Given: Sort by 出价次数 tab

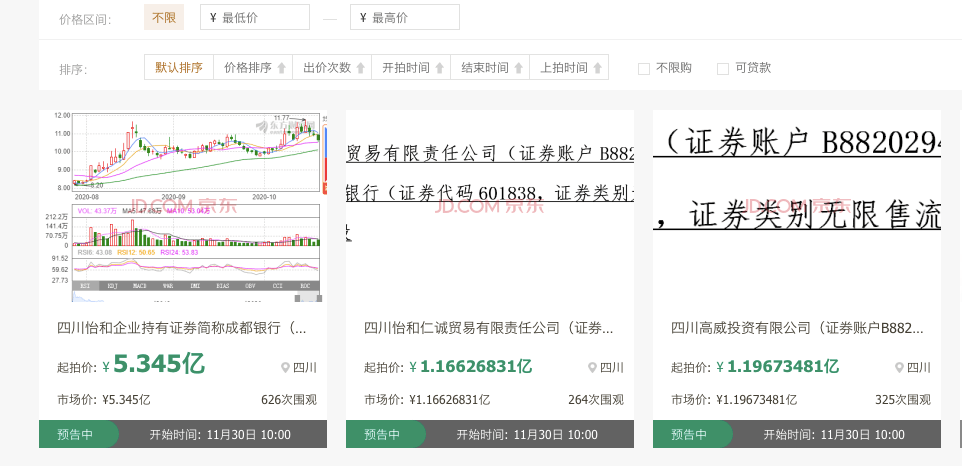Looking at the screenshot, I should pos(332,67).
